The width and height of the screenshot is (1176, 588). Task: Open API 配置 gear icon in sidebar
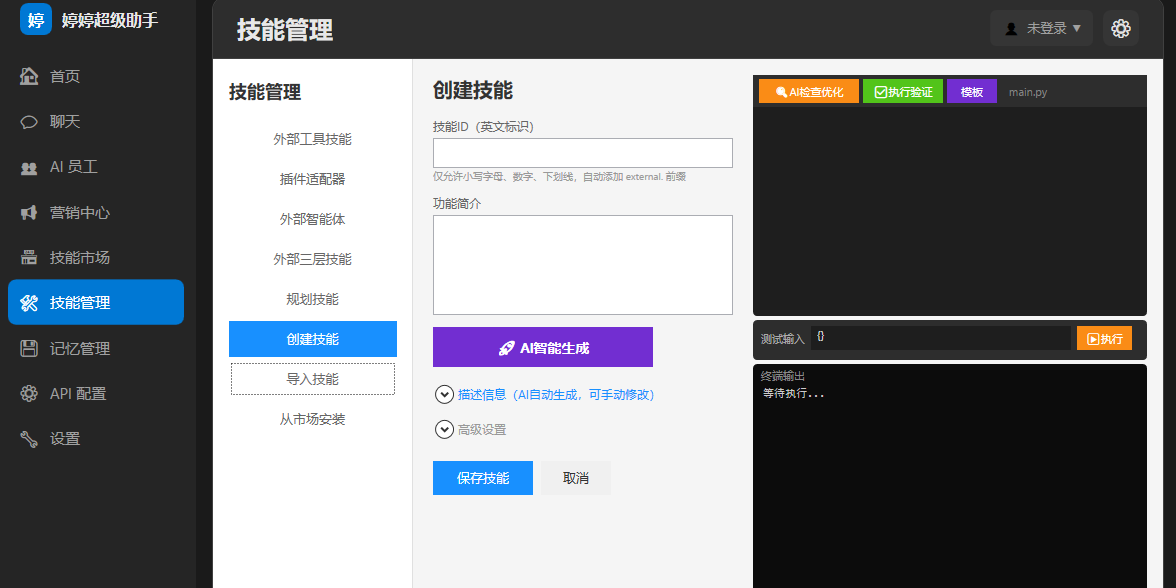(x=29, y=394)
